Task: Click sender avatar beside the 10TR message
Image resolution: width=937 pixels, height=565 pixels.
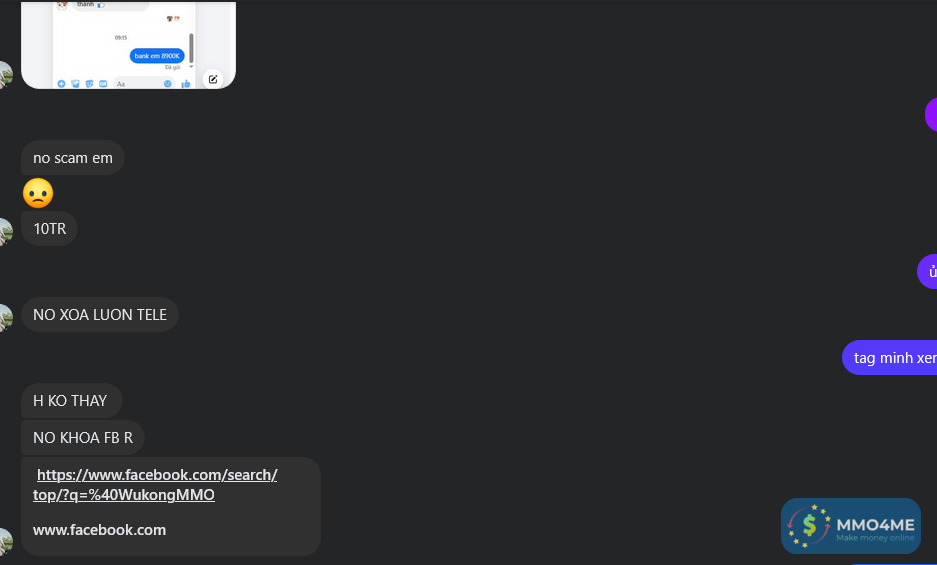Action: (5, 231)
